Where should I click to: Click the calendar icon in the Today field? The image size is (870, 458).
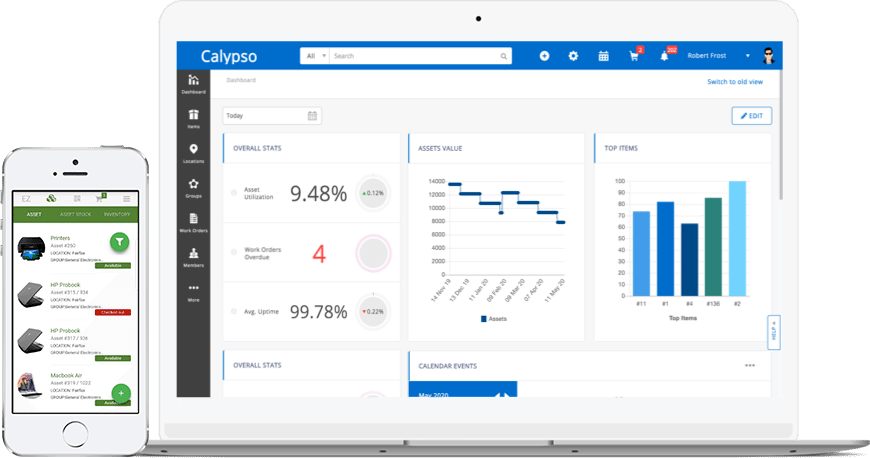(x=312, y=115)
